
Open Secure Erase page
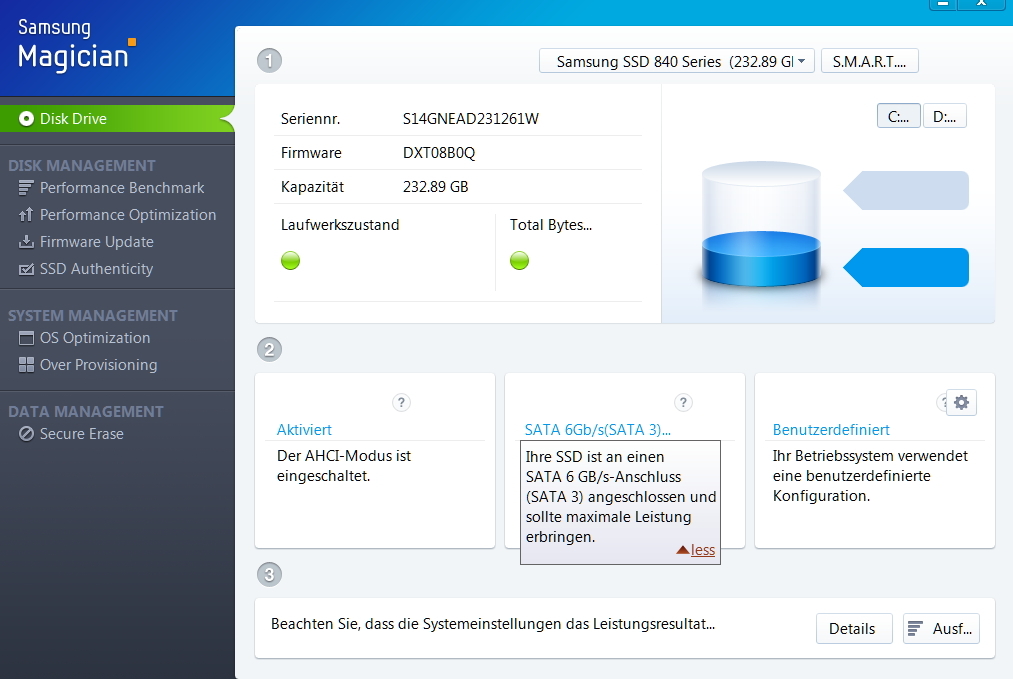[x=81, y=434]
